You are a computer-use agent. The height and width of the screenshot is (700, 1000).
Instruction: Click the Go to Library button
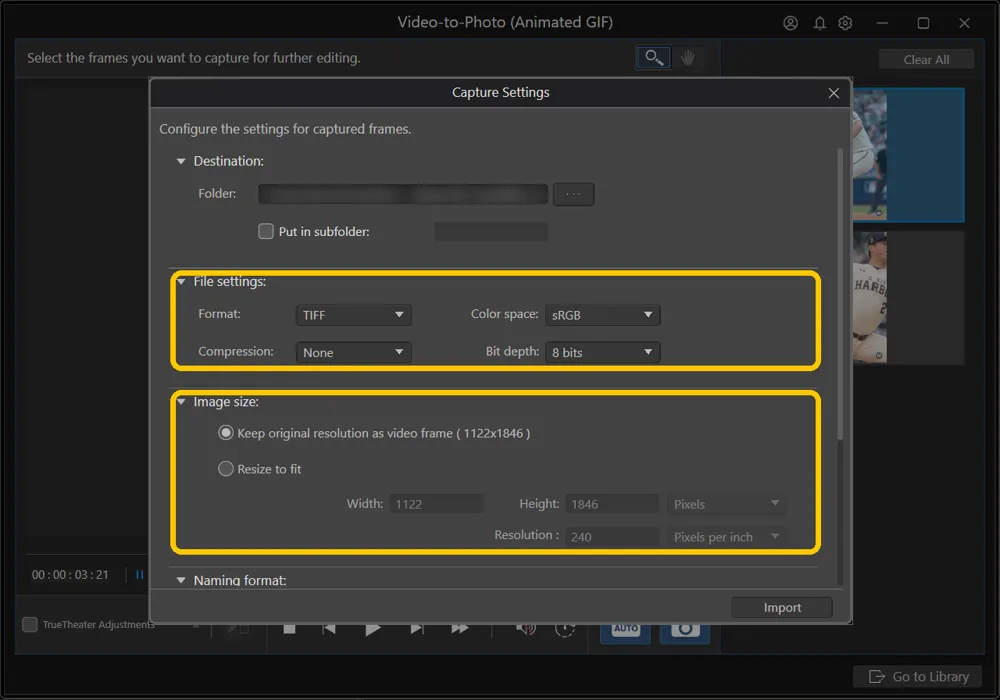point(919,676)
